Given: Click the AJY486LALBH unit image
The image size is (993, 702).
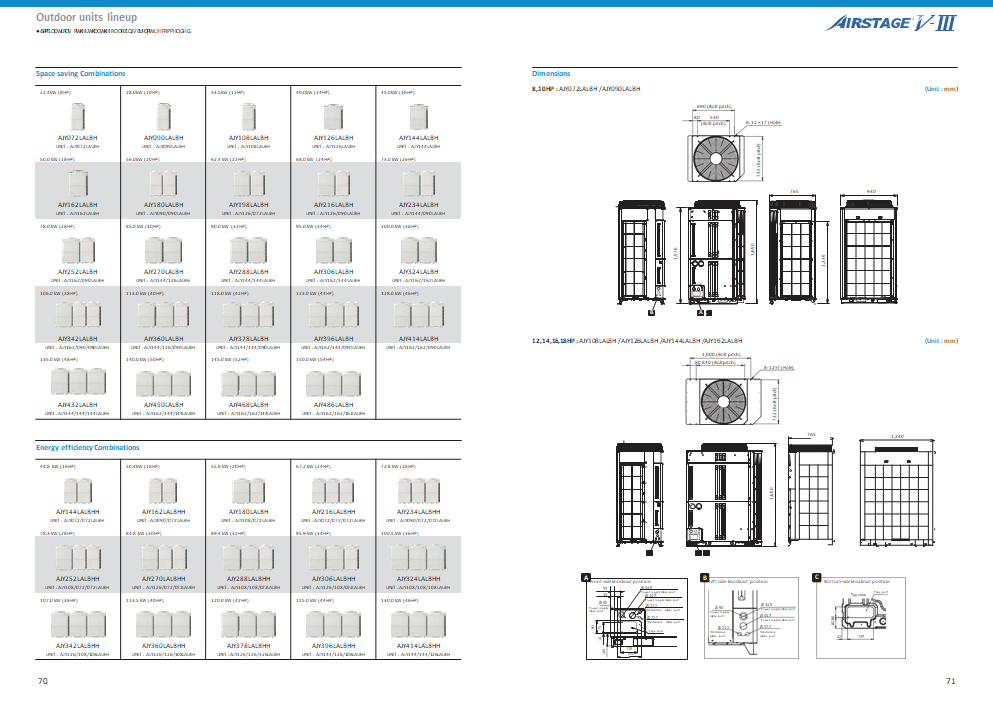Looking at the screenshot, I should coord(334,383).
